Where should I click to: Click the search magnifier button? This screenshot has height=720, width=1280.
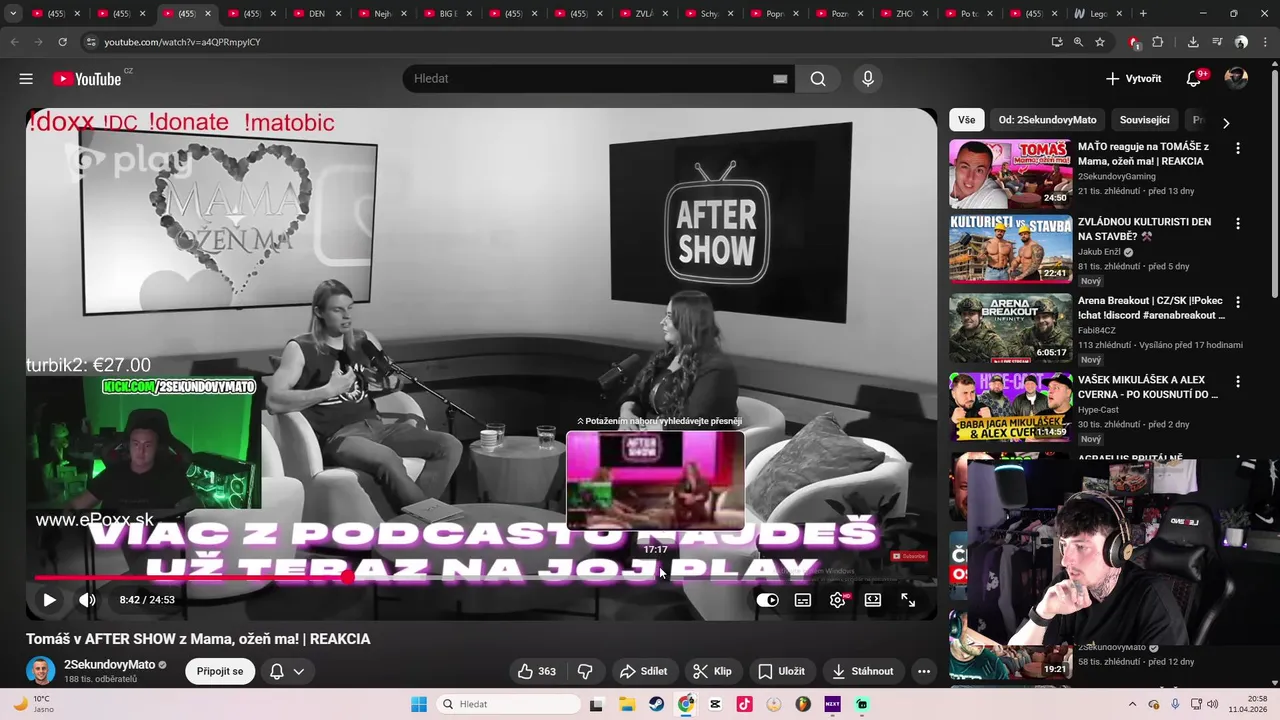click(x=818, y=79)
